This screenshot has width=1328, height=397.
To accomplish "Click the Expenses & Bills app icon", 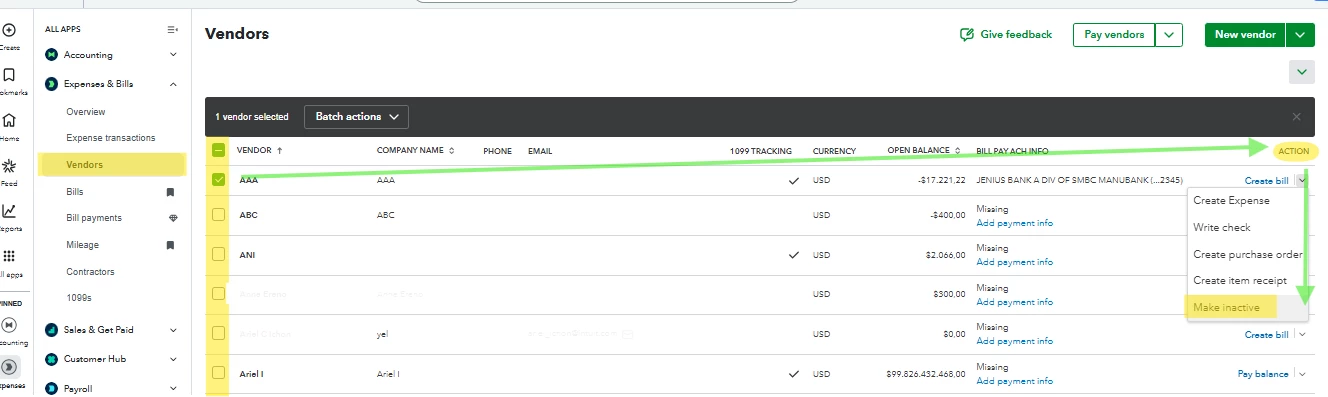I will pos(51,84).
